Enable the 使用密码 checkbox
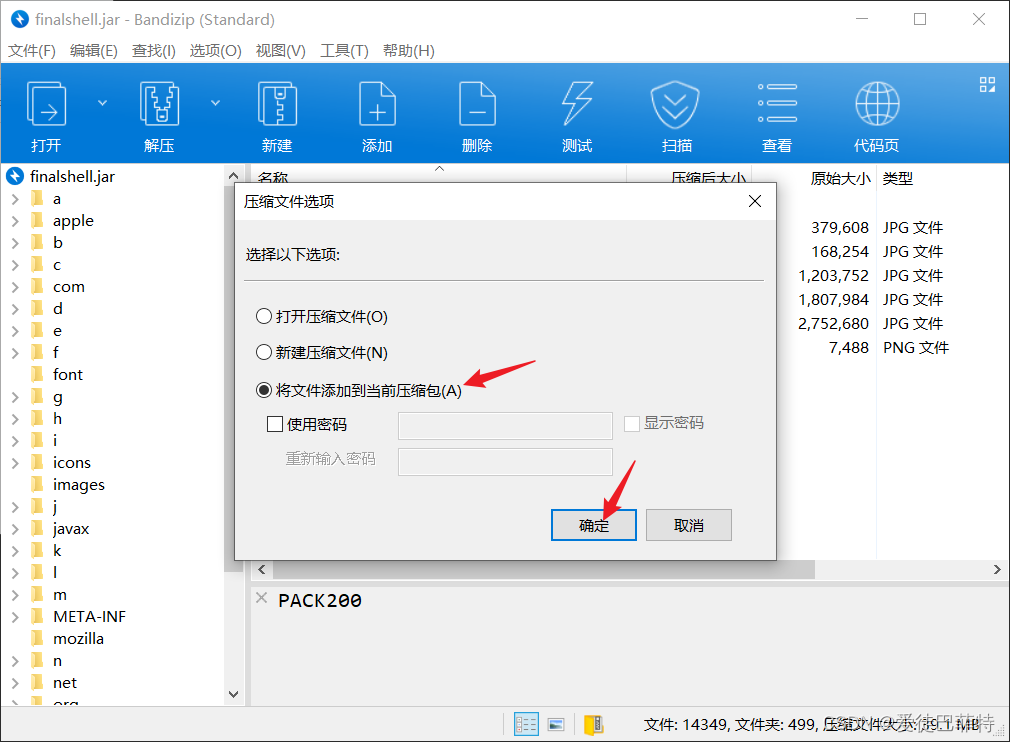Screen dimensions: 1010x742 (x=275, y=424)
